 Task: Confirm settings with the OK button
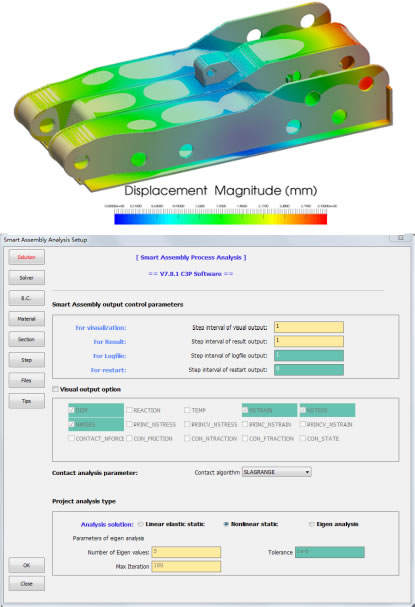click(x=26, y=565)
